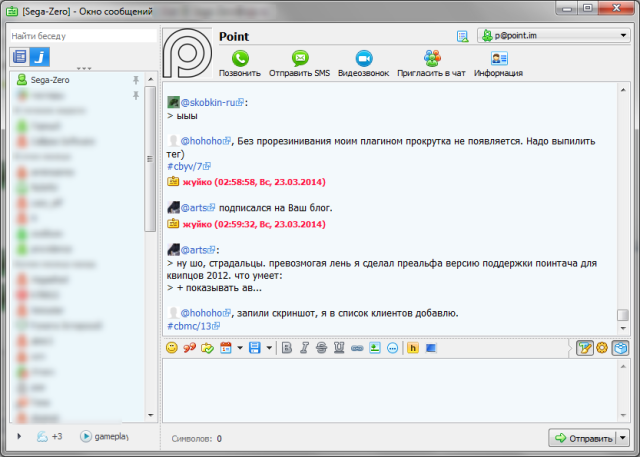Switch to the blue 'j' conversations tab

[x=40, y=57]
